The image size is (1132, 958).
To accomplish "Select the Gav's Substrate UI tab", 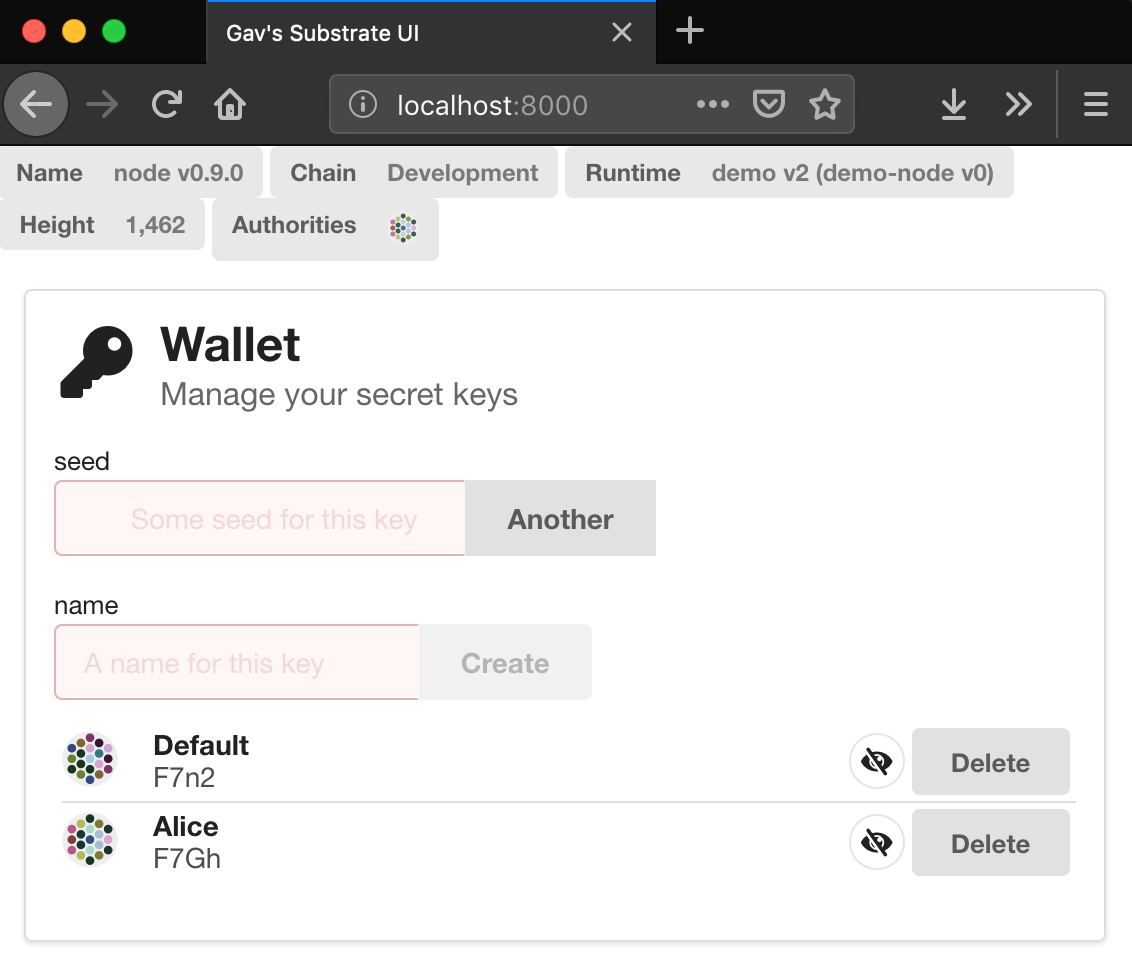I will pyautogui.click(x=432, y=32).
